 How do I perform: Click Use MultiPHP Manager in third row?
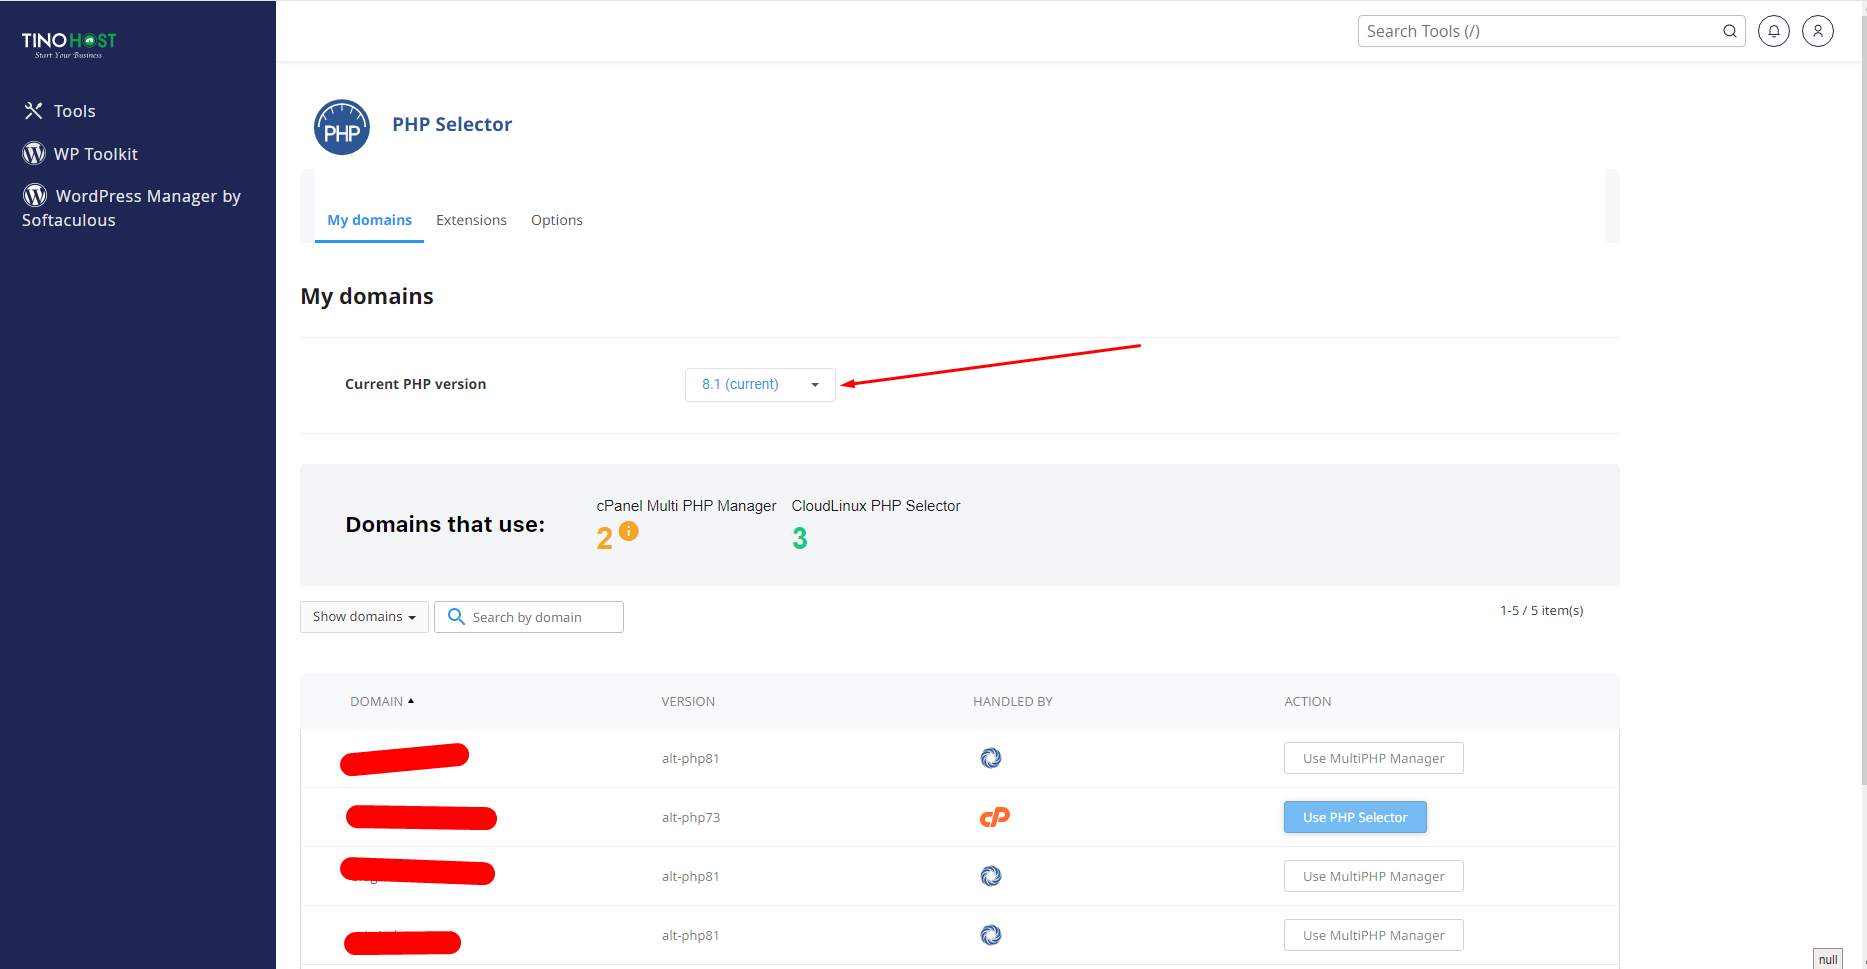tap(1374, 876)
